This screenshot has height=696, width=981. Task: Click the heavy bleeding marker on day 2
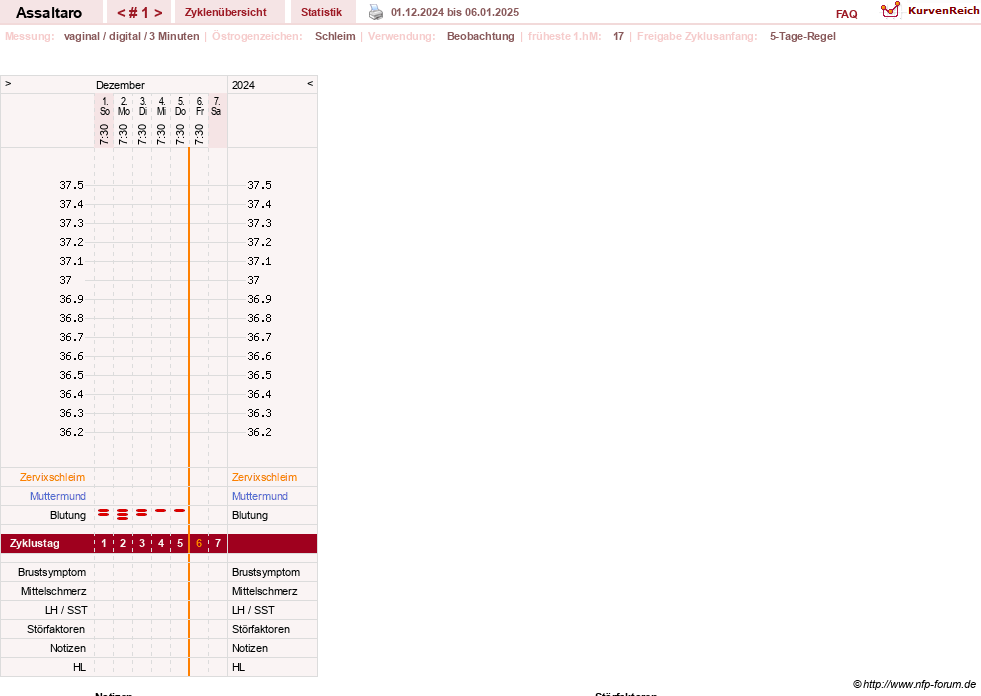pos(123,514)
